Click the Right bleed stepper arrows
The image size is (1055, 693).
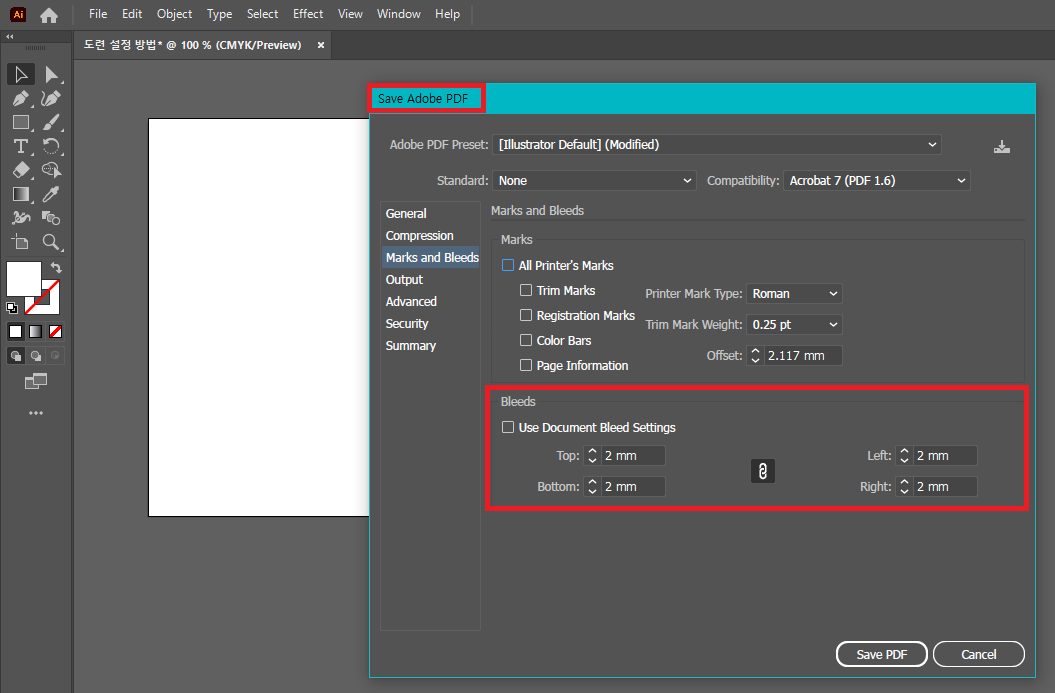904,486
